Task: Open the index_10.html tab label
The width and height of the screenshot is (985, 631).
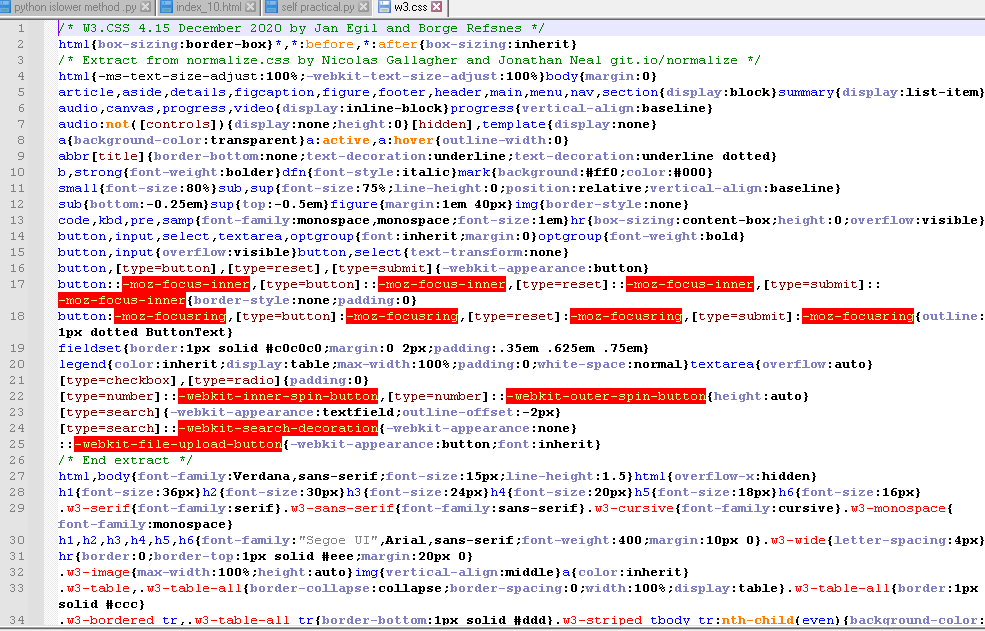Action: click(206, 7)
